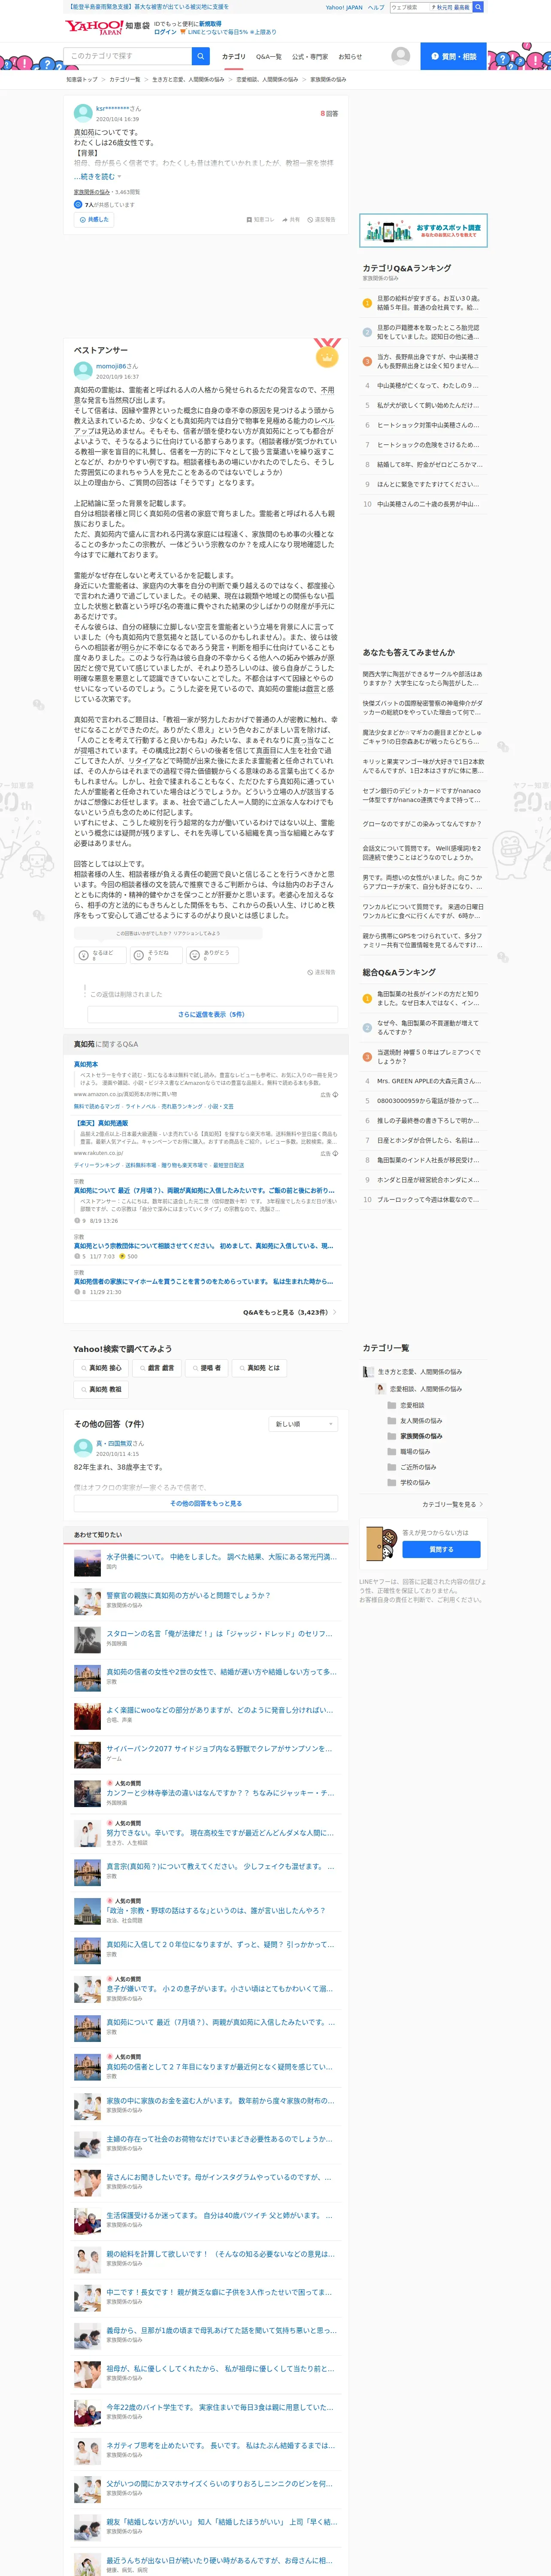Click search chip 提唱 者
Screen dimensions: 551x2576
(206, 1368)
